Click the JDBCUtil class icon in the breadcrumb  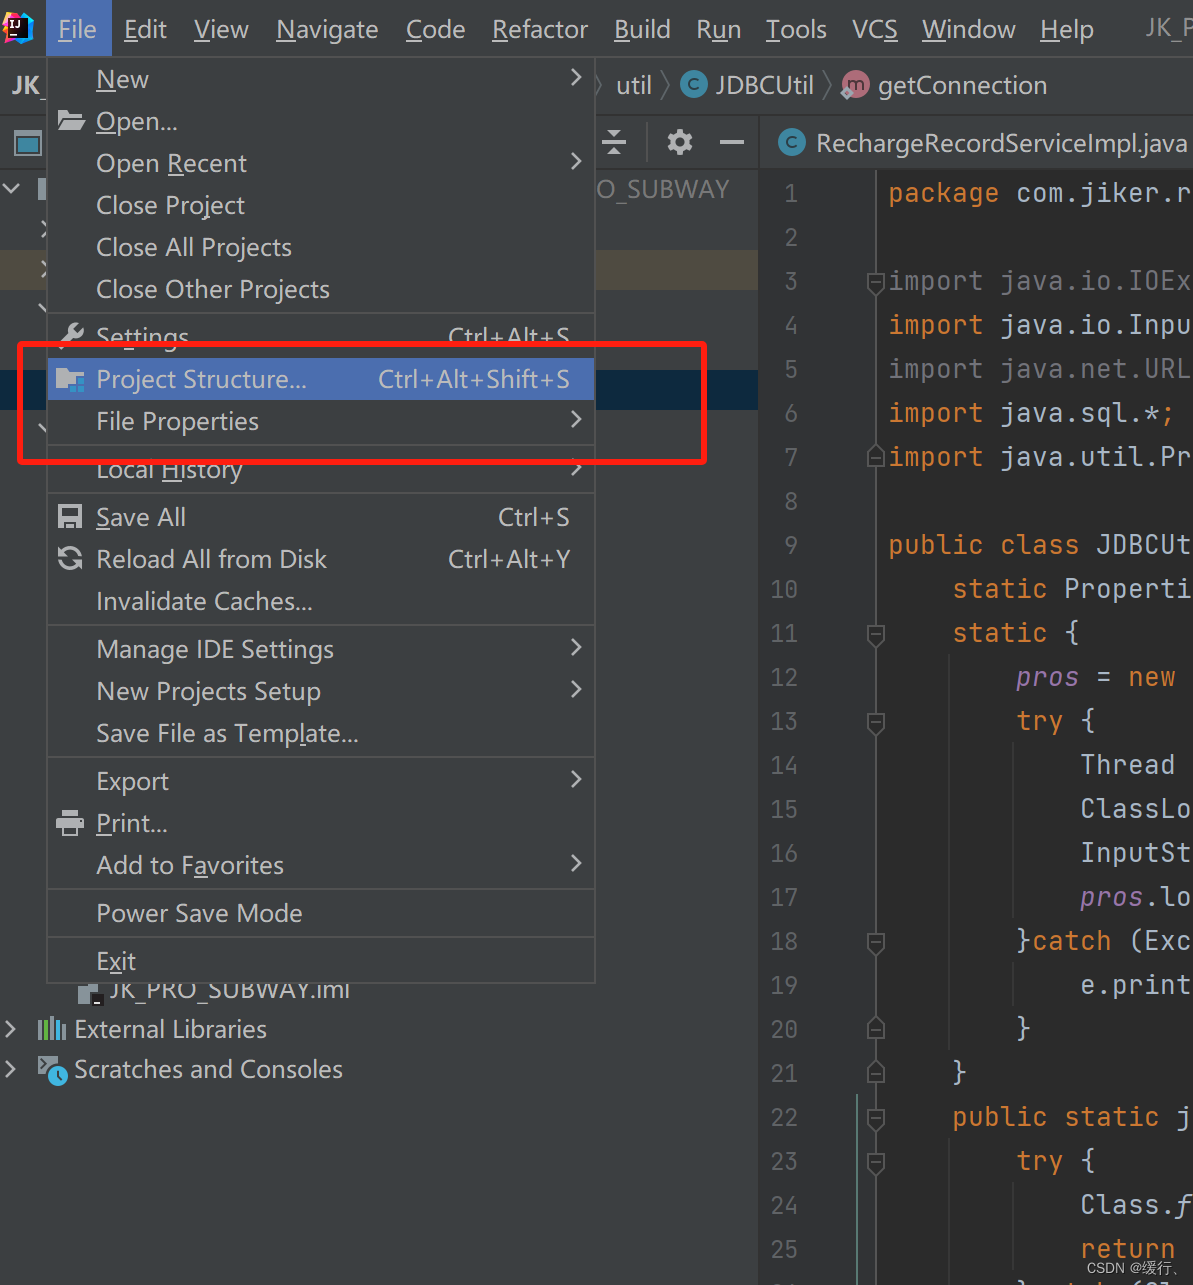(x=693, y=84)
